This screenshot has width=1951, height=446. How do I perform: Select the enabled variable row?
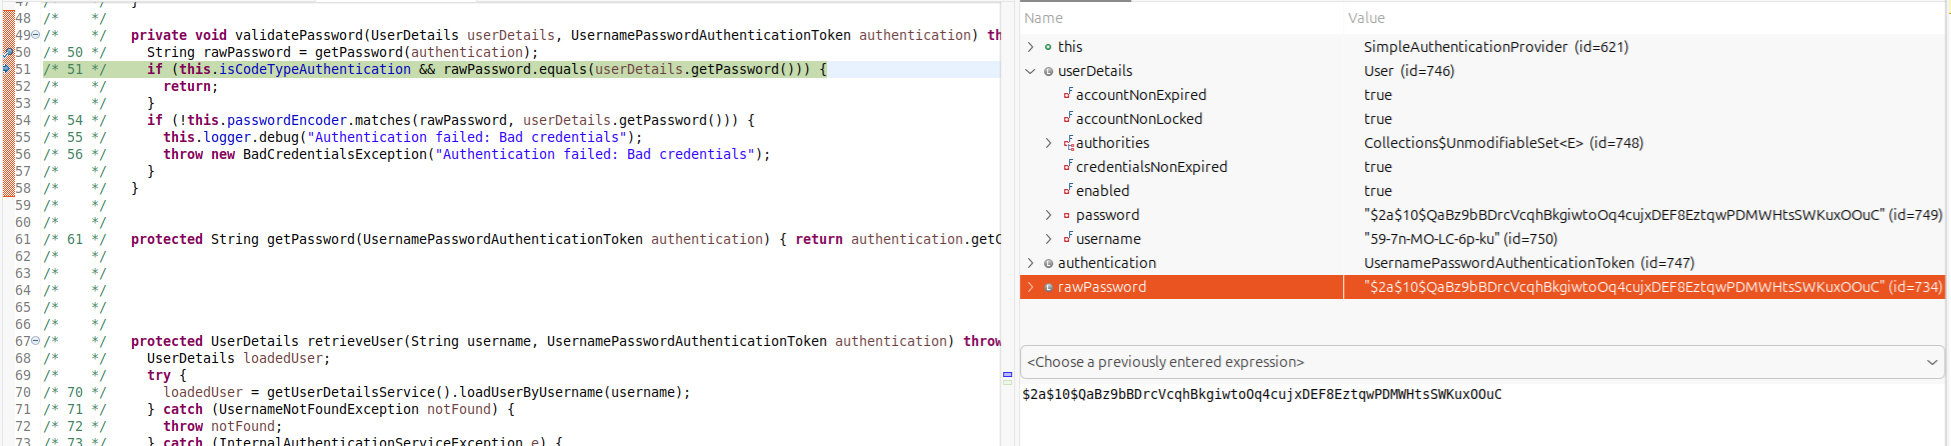coord(1102,191)
